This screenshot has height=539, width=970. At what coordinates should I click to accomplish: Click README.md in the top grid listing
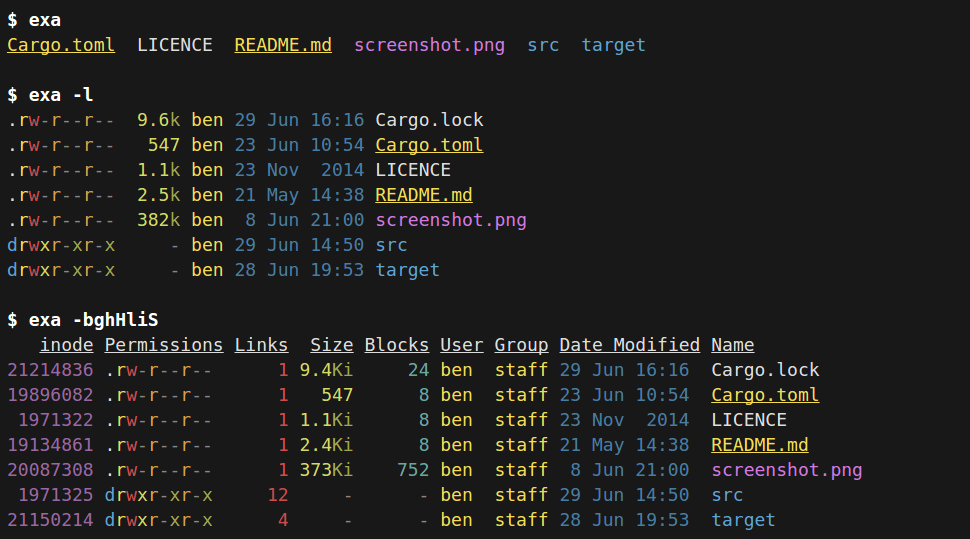(x=283, y=45)
